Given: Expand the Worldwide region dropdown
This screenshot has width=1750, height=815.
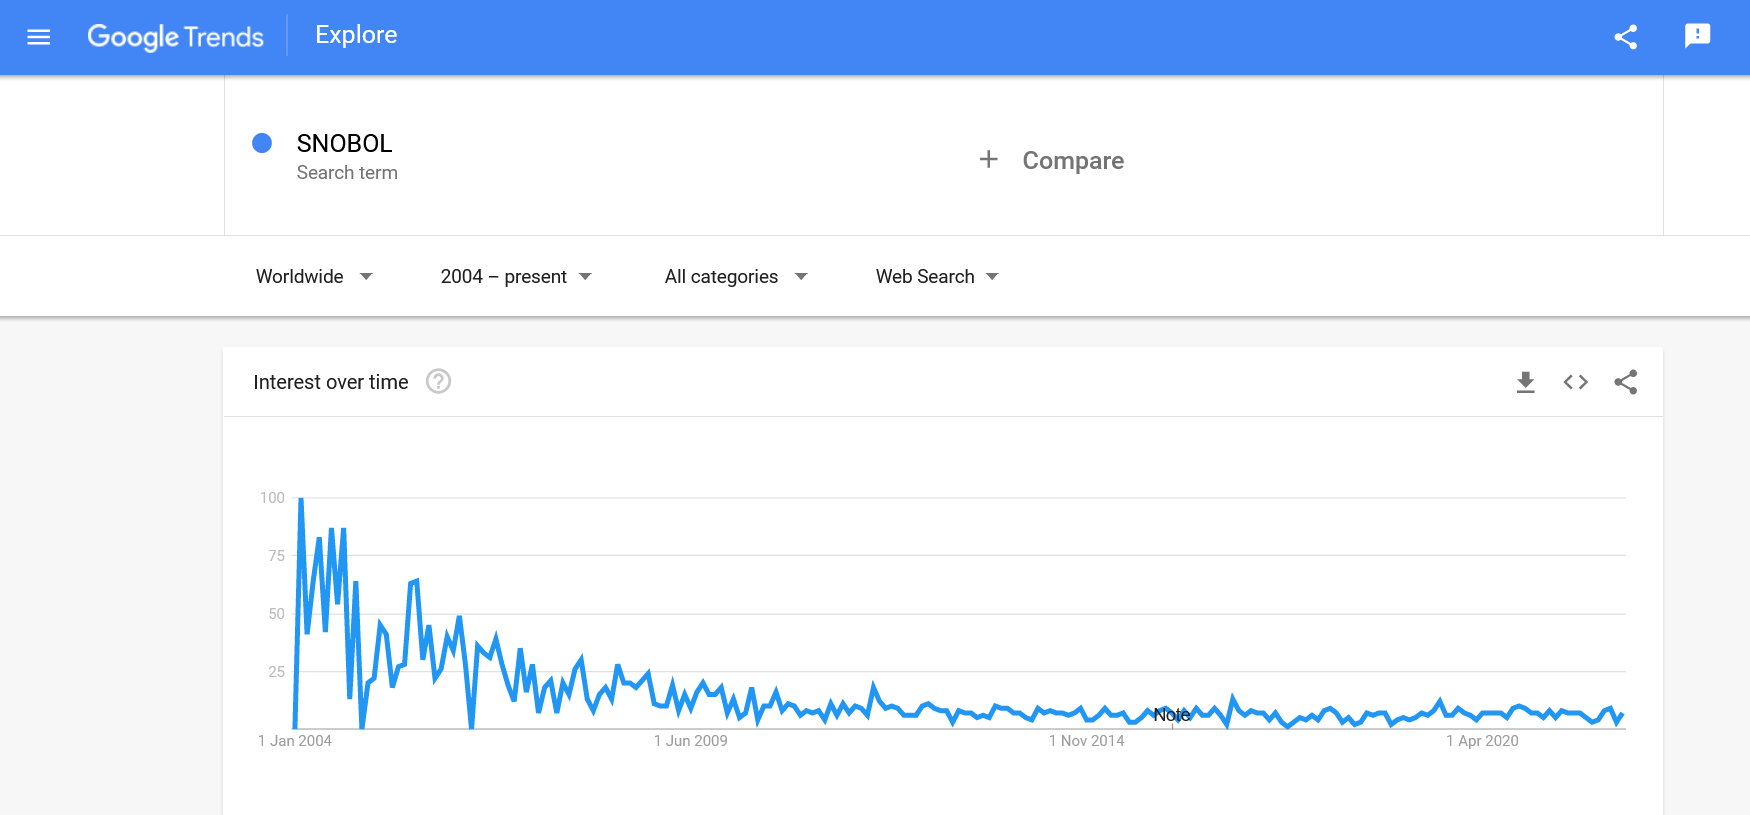Looking at the screenshot, I should click(x=314, y=277).
